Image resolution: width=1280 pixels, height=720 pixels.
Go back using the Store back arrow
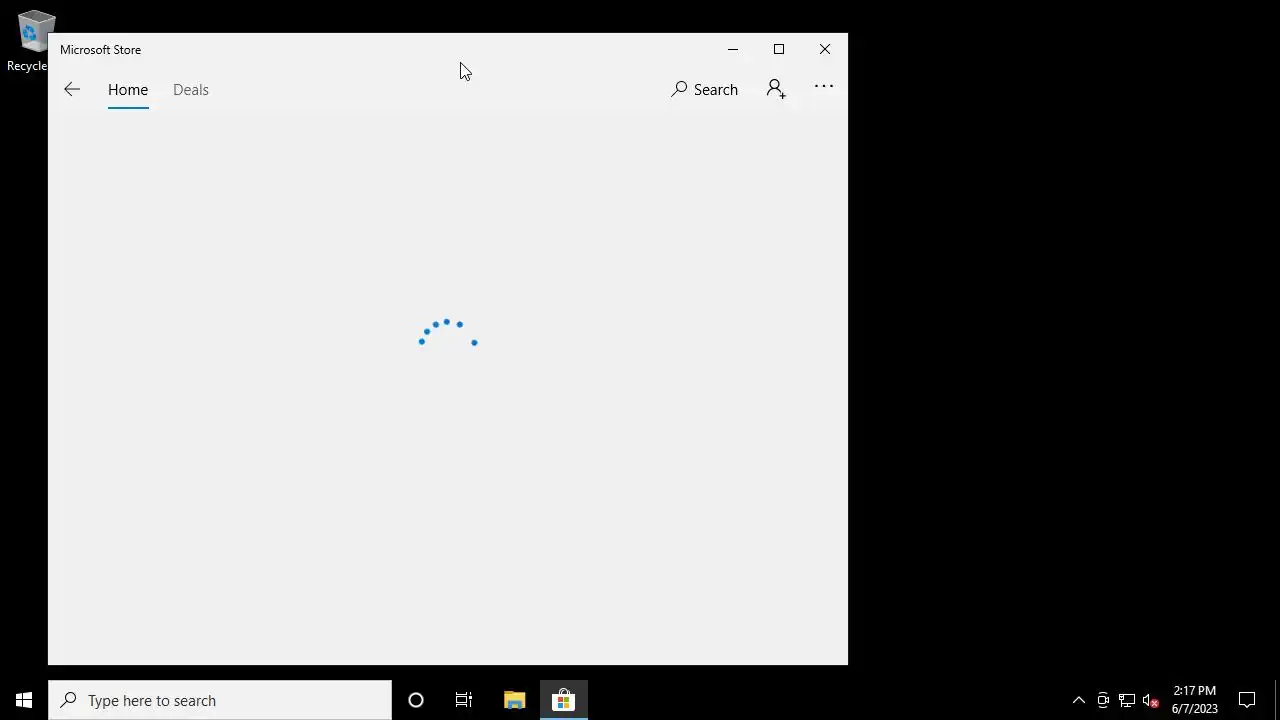(x=72, y=89)
